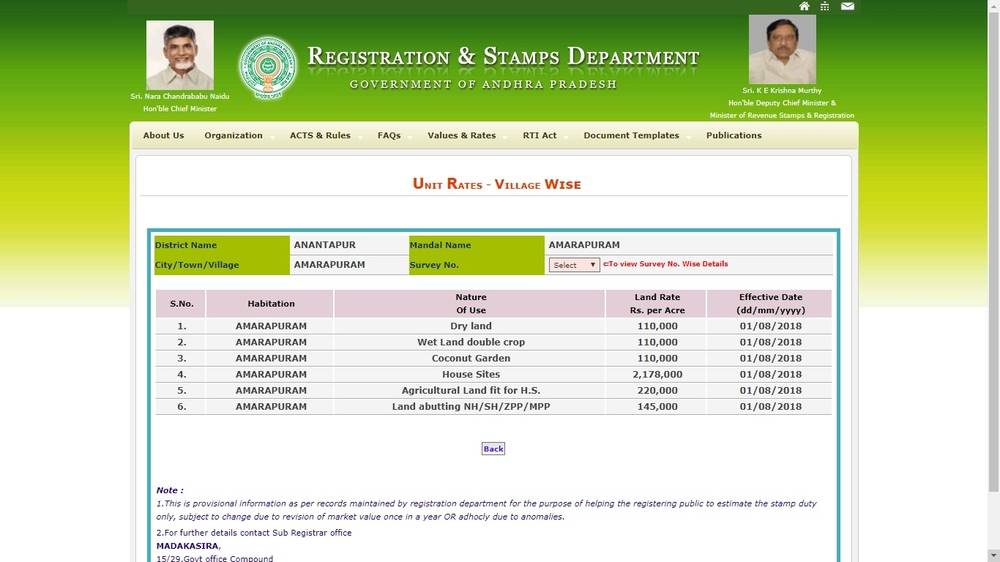Click the Dry land row text
Viewport: 1000px width, 562px height.
[x=471, y=326]
